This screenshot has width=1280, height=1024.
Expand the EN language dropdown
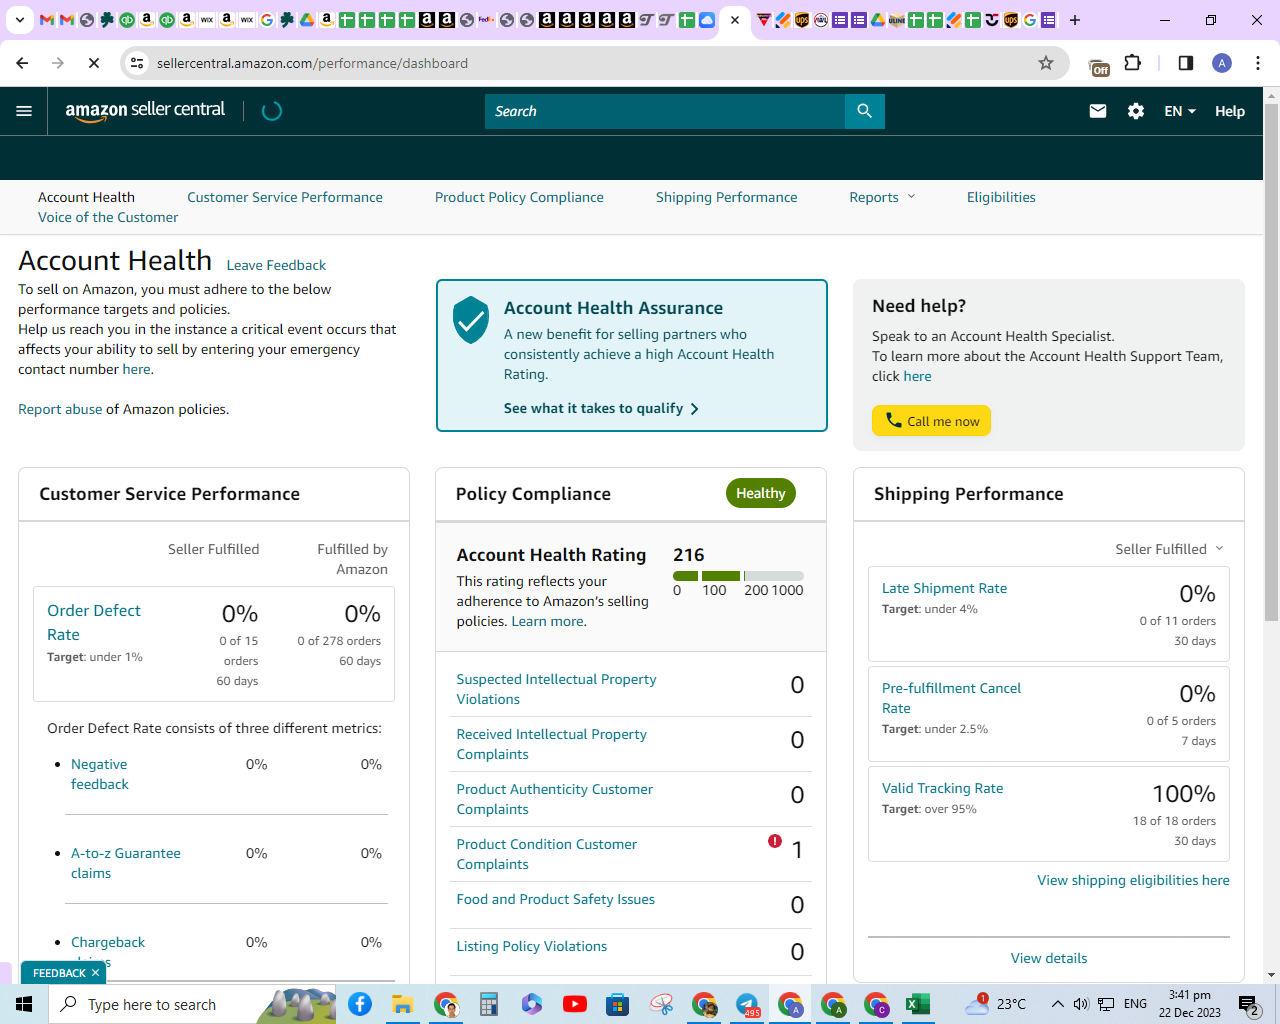point(1180,111)
